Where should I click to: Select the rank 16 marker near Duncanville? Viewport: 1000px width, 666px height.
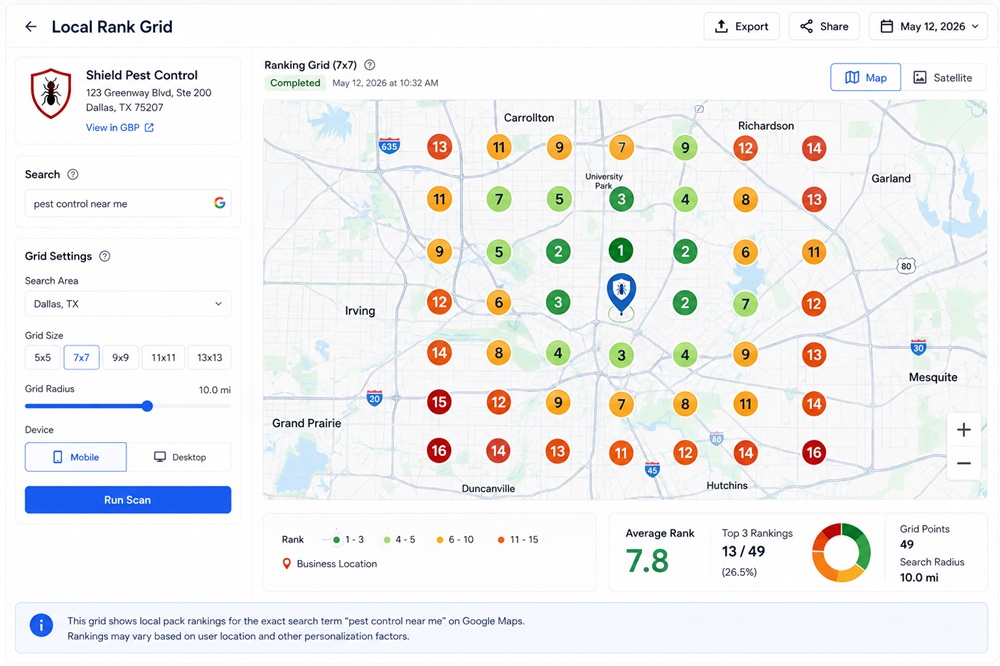coord(439,450)
